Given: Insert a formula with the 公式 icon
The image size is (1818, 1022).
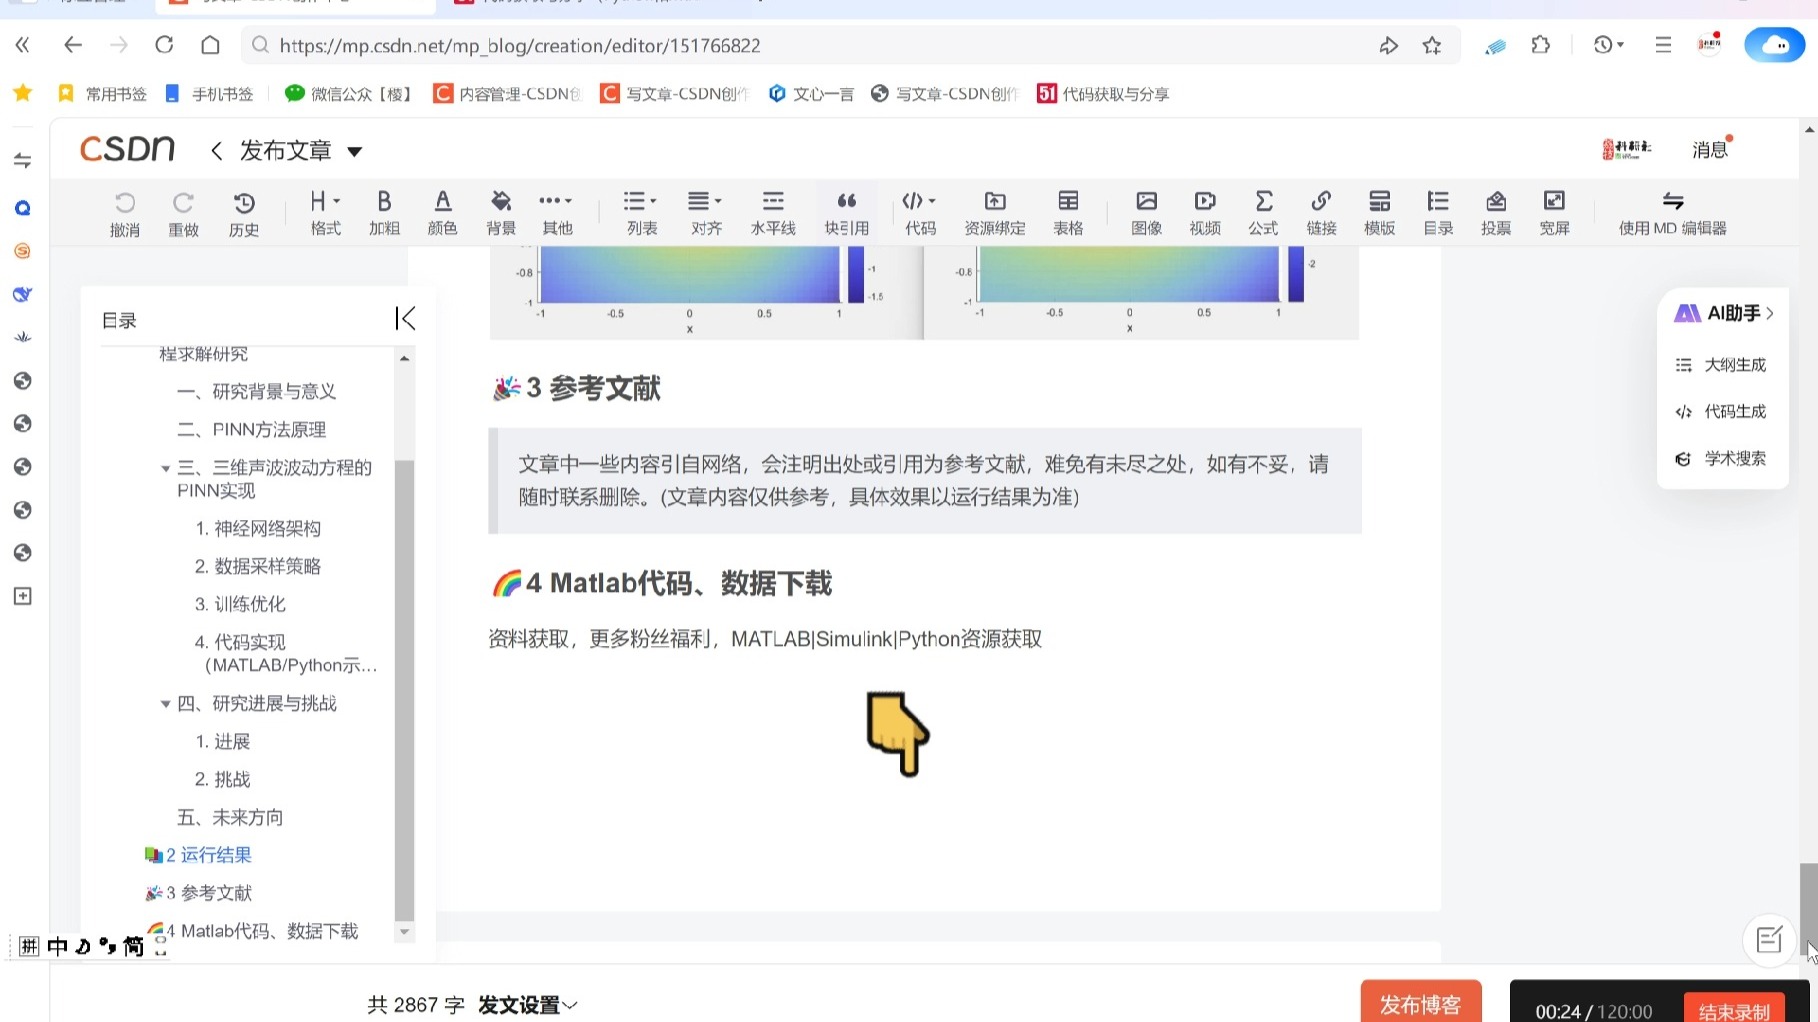Looking at the screenshot, I should pos(1262,211).
